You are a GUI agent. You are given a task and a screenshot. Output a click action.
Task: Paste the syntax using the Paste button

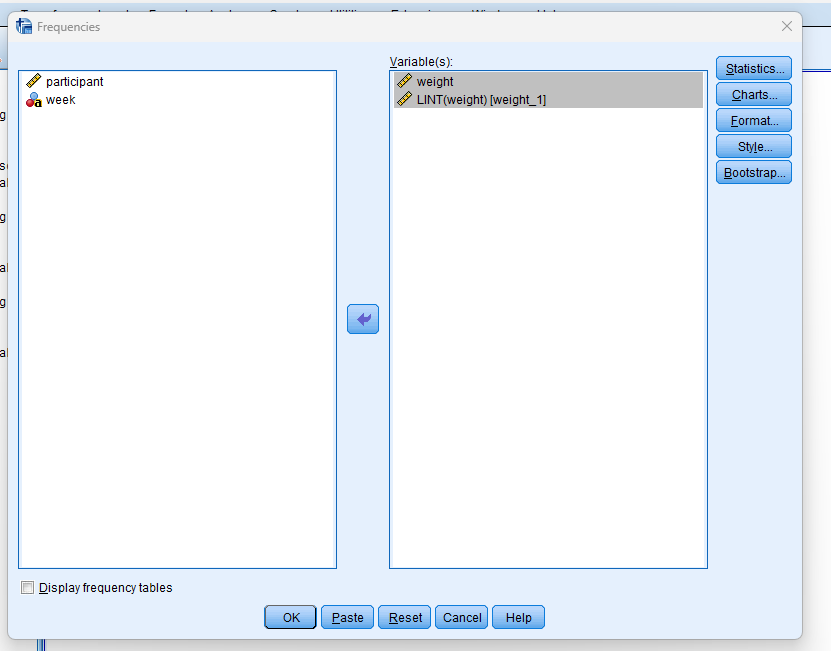point(347,618)
